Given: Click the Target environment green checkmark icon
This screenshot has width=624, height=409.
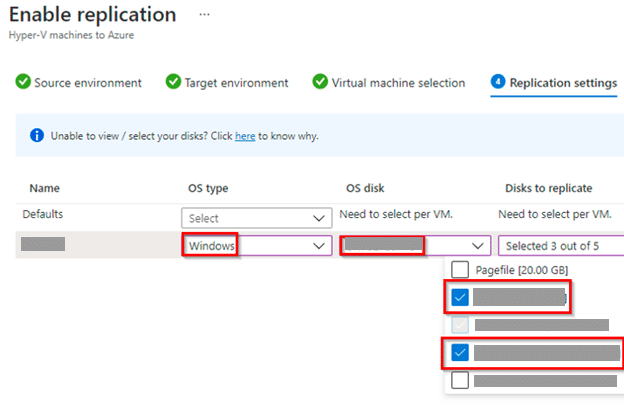Looking at the screenshot, I should click(173, 83).
